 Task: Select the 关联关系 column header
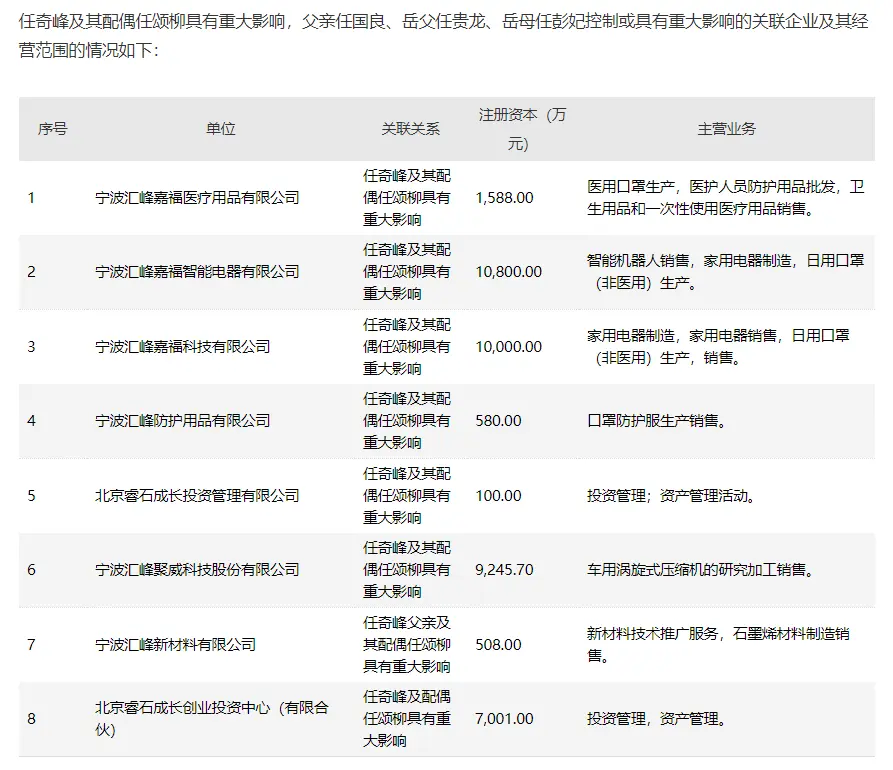(x=410, y=129)
